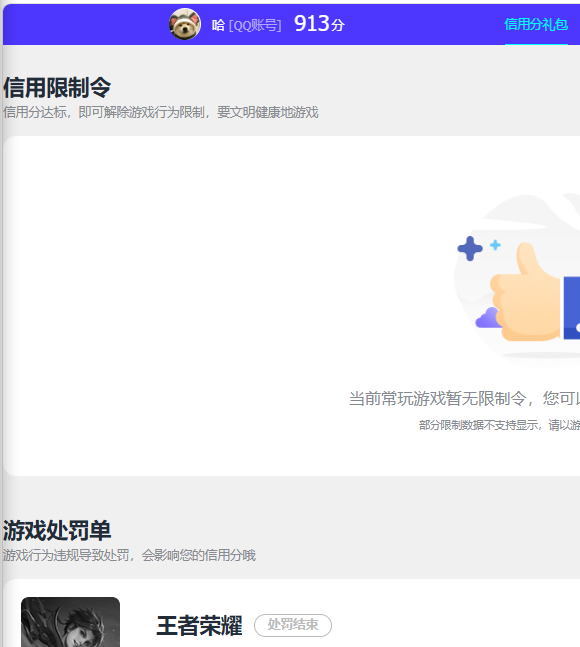The width and height of the screenshot is (580, 647).
Task: Click the 部分限制数据不支持显示 note
Action: [499, 425]
